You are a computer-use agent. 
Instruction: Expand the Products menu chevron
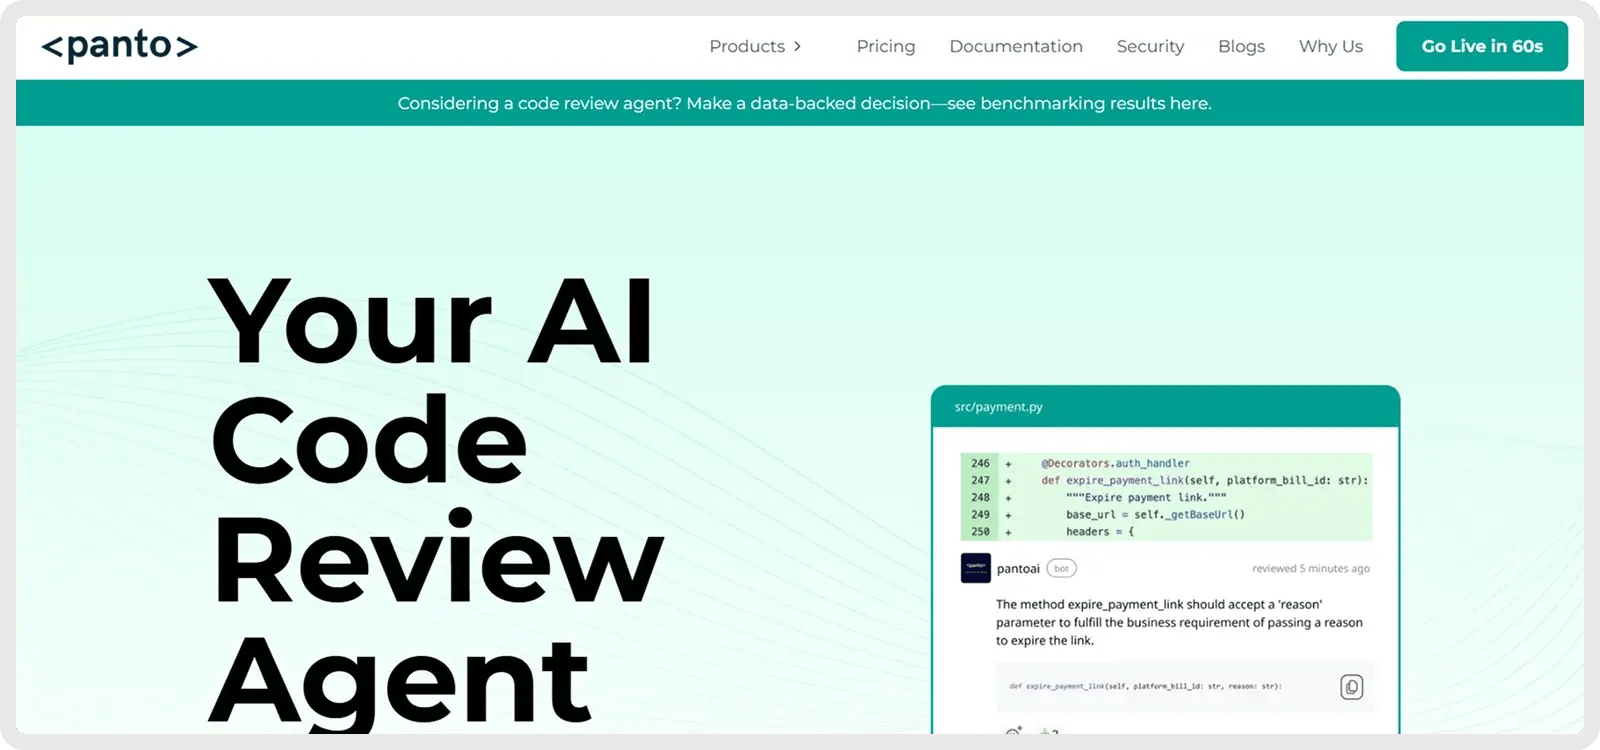pos(797,47)
